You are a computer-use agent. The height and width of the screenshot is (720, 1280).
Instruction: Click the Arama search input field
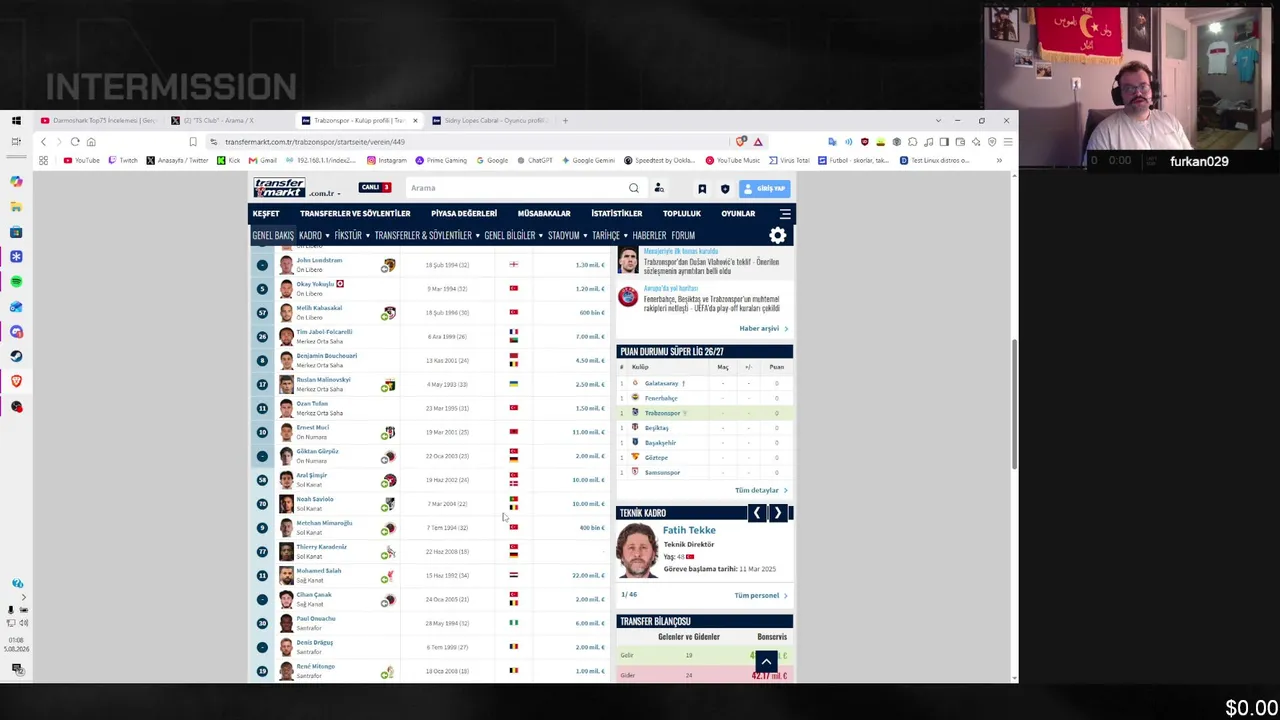pyautogui.click(x=515, y=188)
